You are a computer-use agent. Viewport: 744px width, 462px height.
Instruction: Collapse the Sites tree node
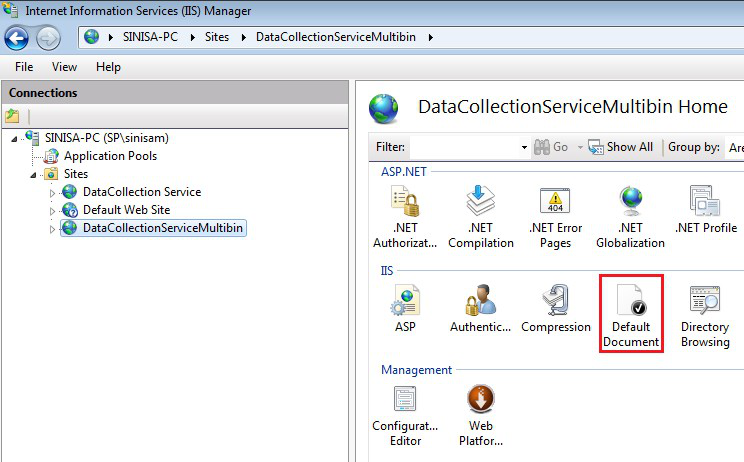33,175
